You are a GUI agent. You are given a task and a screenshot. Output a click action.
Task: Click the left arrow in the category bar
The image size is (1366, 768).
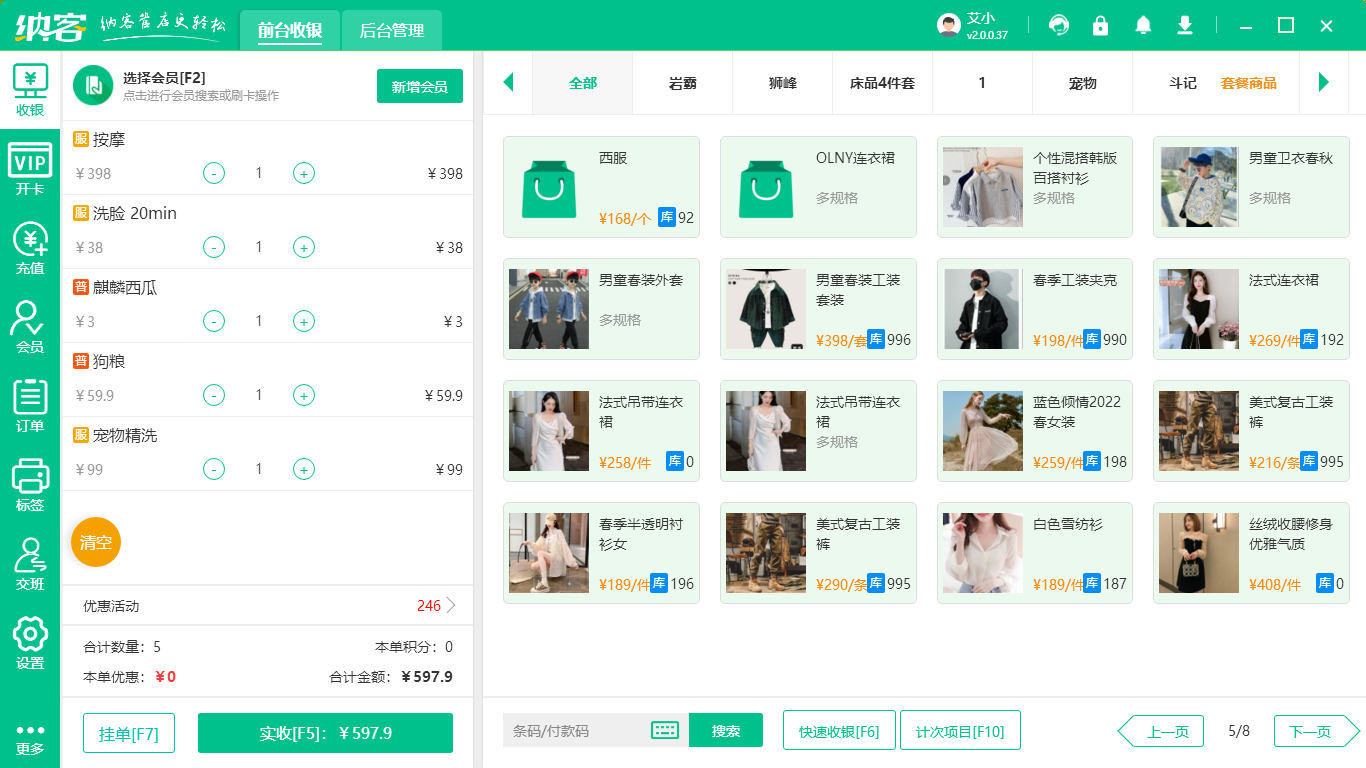click(x=508, y=83)
